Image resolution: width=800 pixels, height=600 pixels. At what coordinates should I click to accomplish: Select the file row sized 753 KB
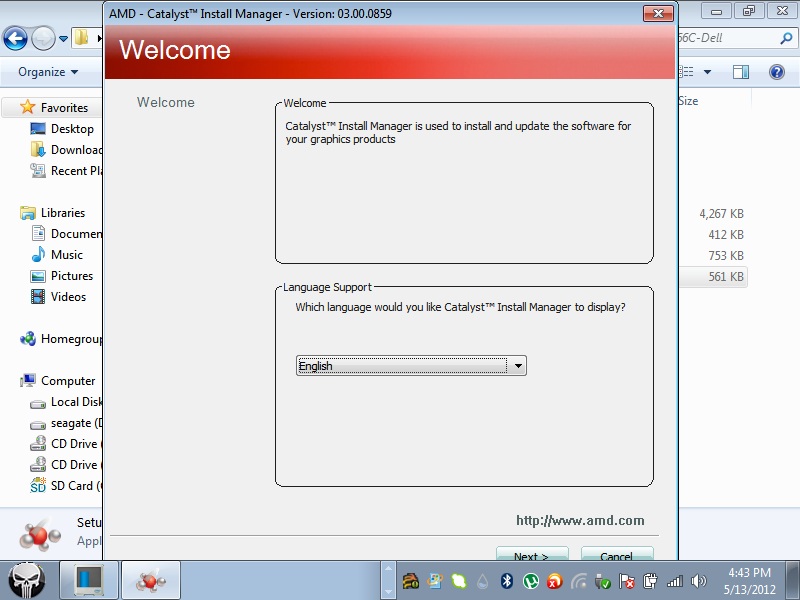(x=713, y=256)
